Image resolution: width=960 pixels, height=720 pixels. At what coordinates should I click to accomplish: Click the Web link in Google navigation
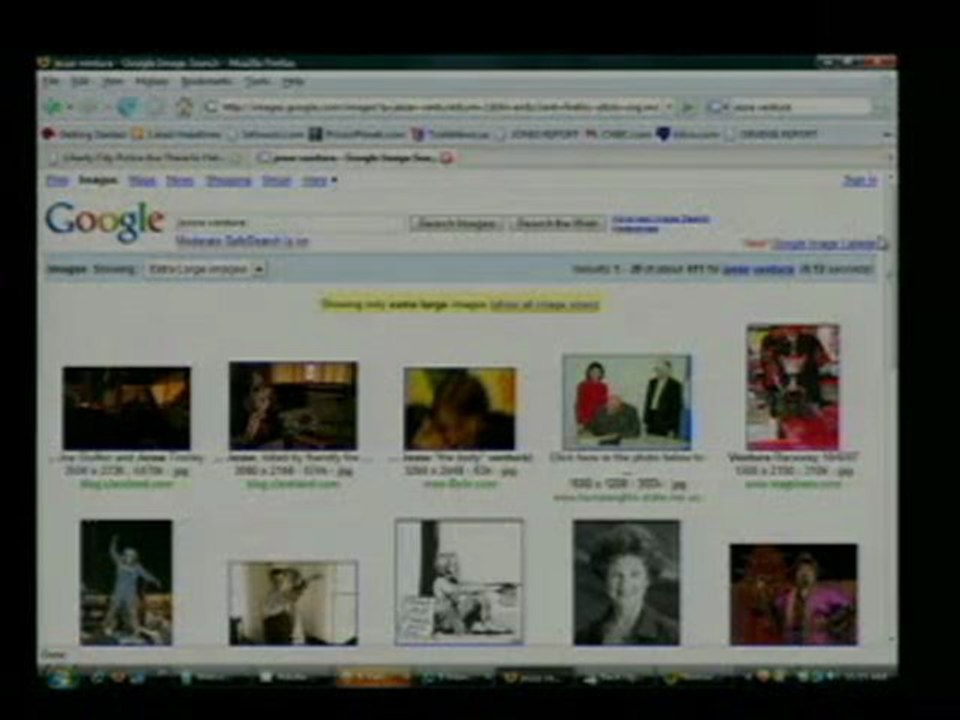58,181
